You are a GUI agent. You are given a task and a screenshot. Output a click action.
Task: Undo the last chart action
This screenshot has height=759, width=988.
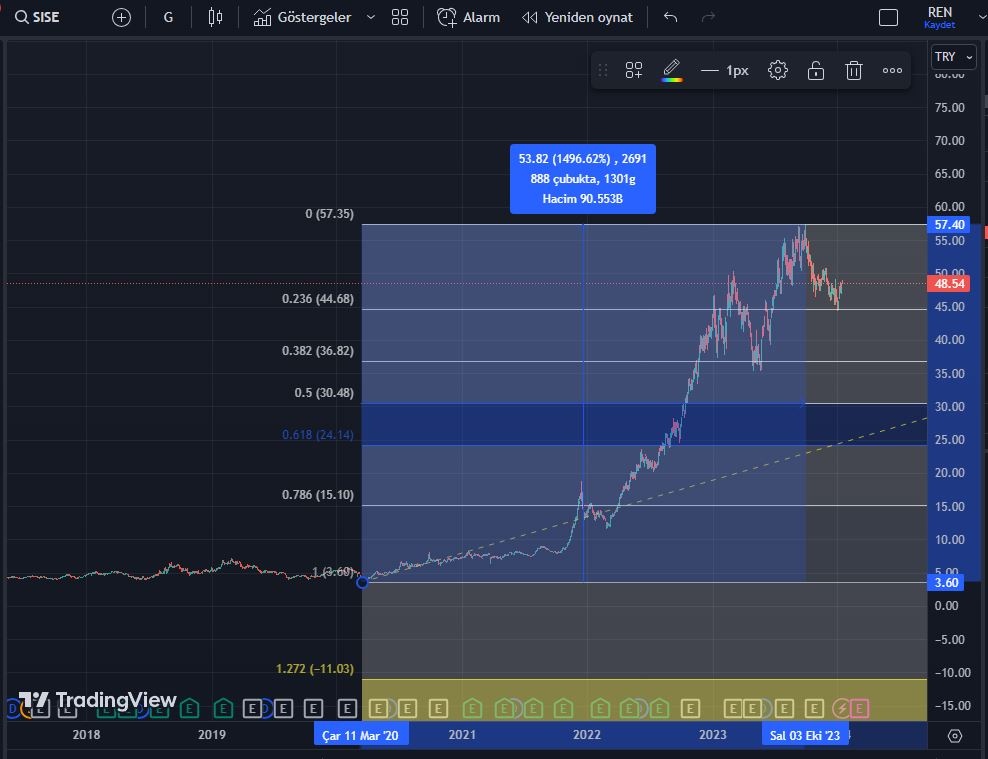click(x=670, y=17)
